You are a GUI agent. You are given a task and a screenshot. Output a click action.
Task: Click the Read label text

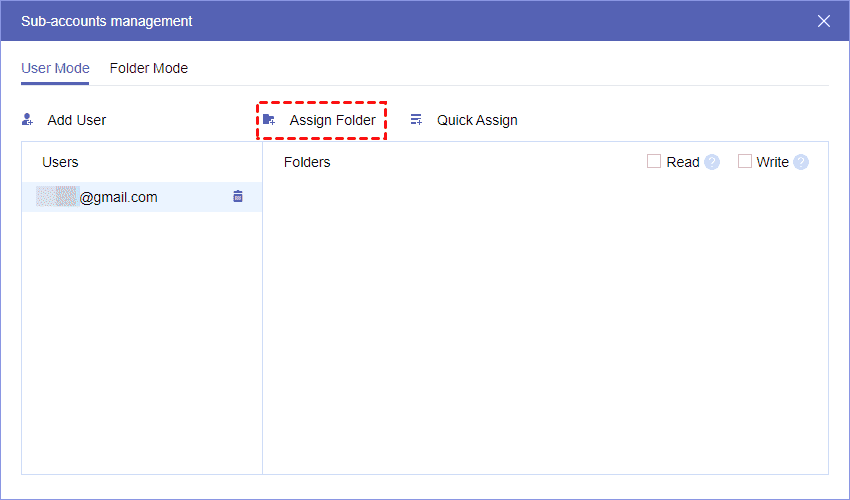(683, 162)
